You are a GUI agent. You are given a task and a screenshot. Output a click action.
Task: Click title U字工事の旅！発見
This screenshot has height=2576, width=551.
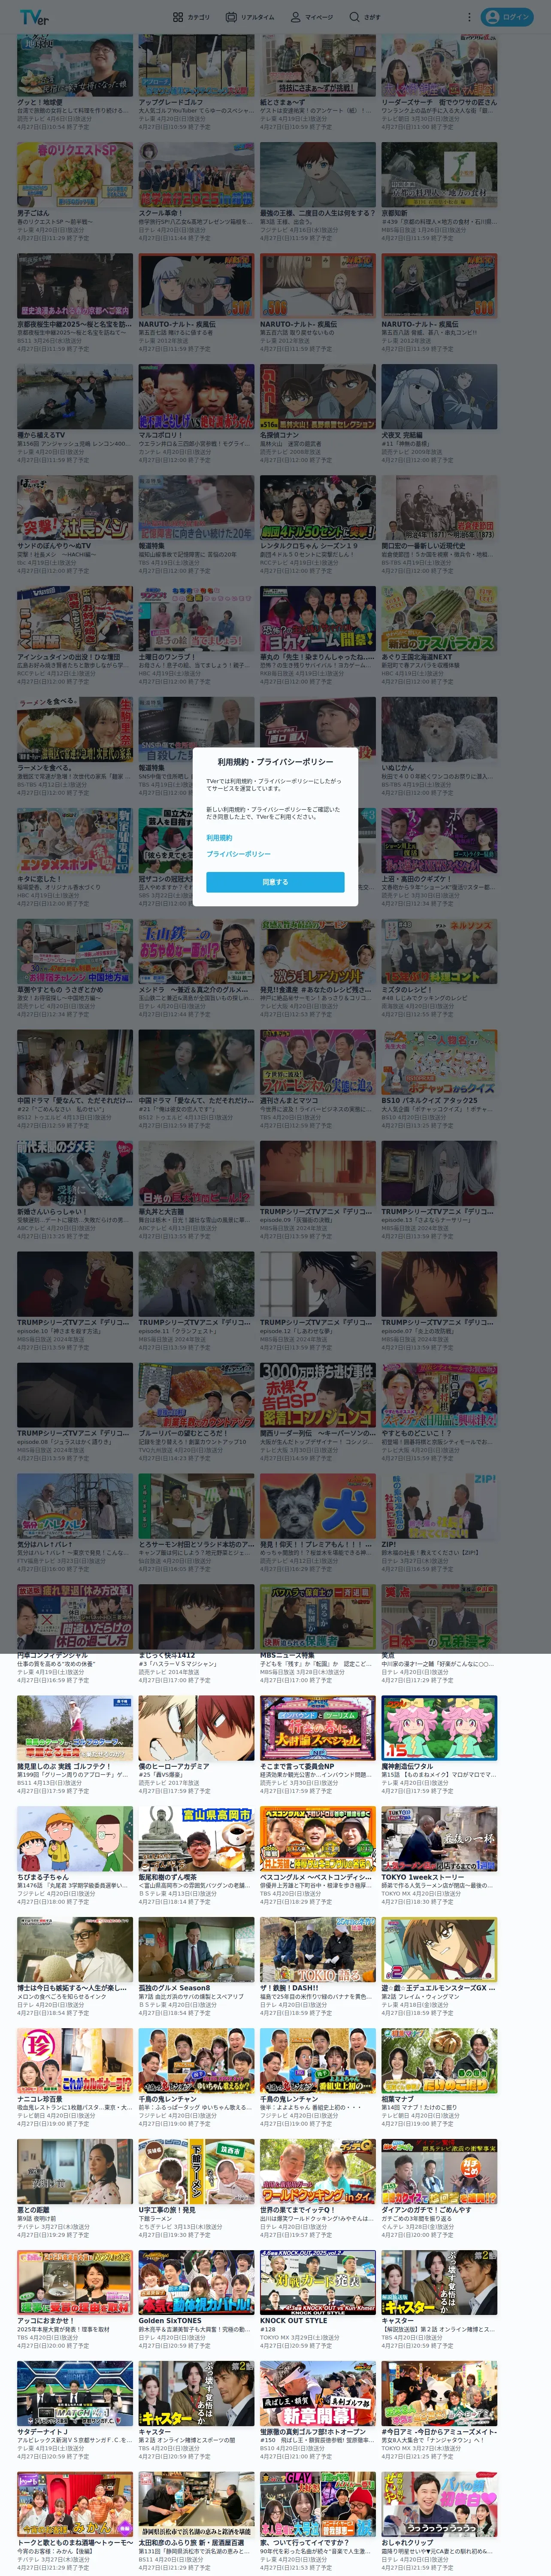click(167, 2210)
